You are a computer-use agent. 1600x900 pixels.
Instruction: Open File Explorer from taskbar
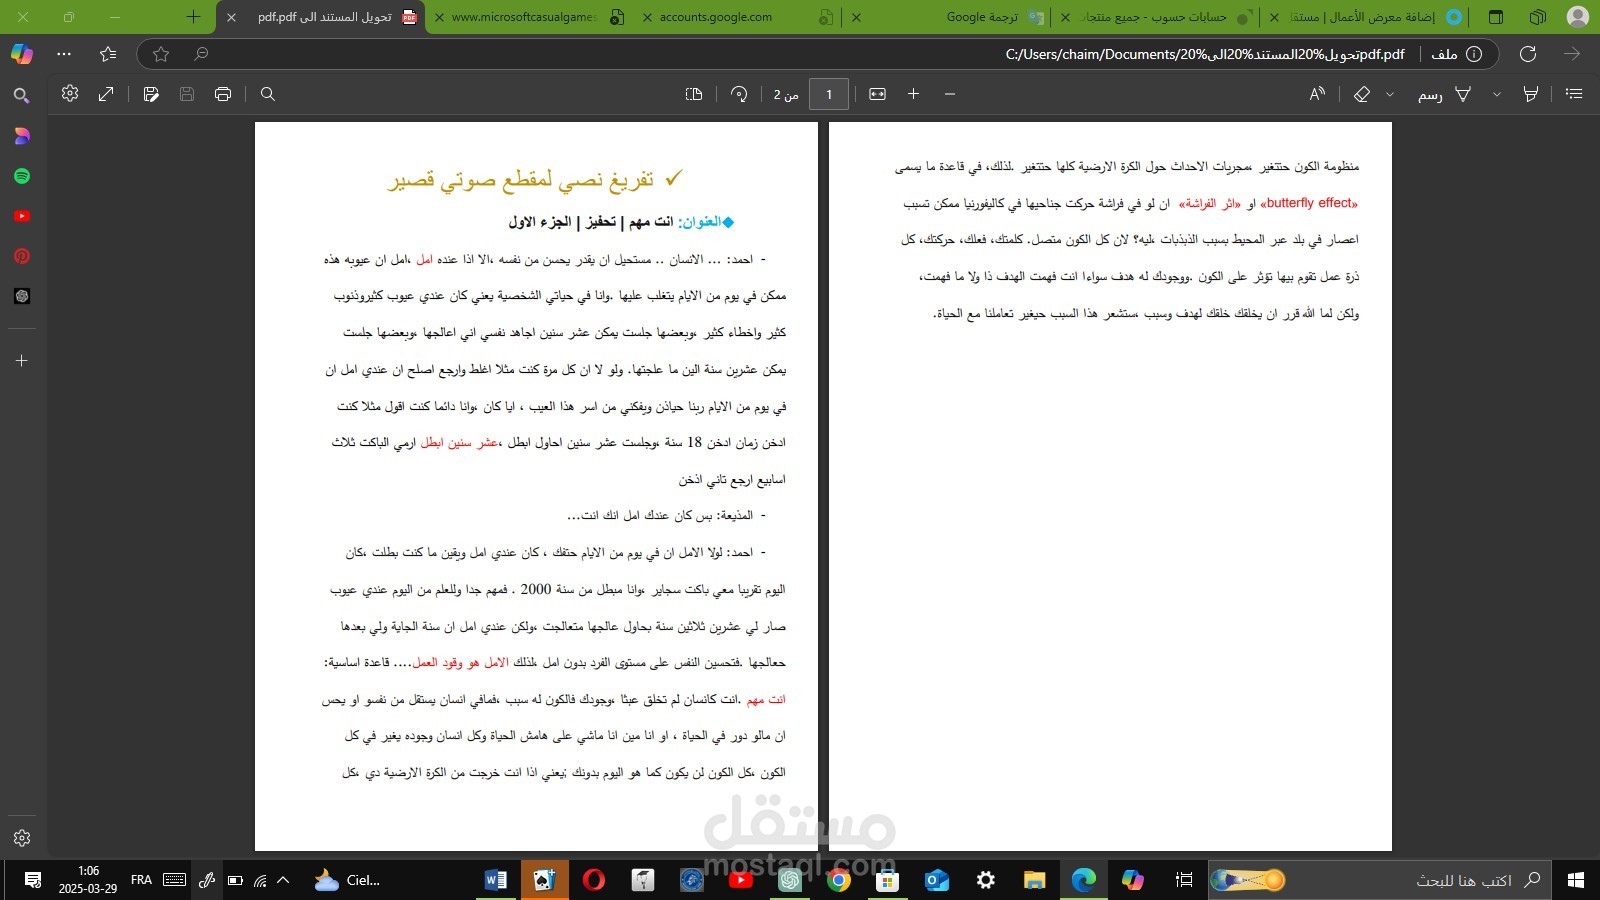[1035, 880]
